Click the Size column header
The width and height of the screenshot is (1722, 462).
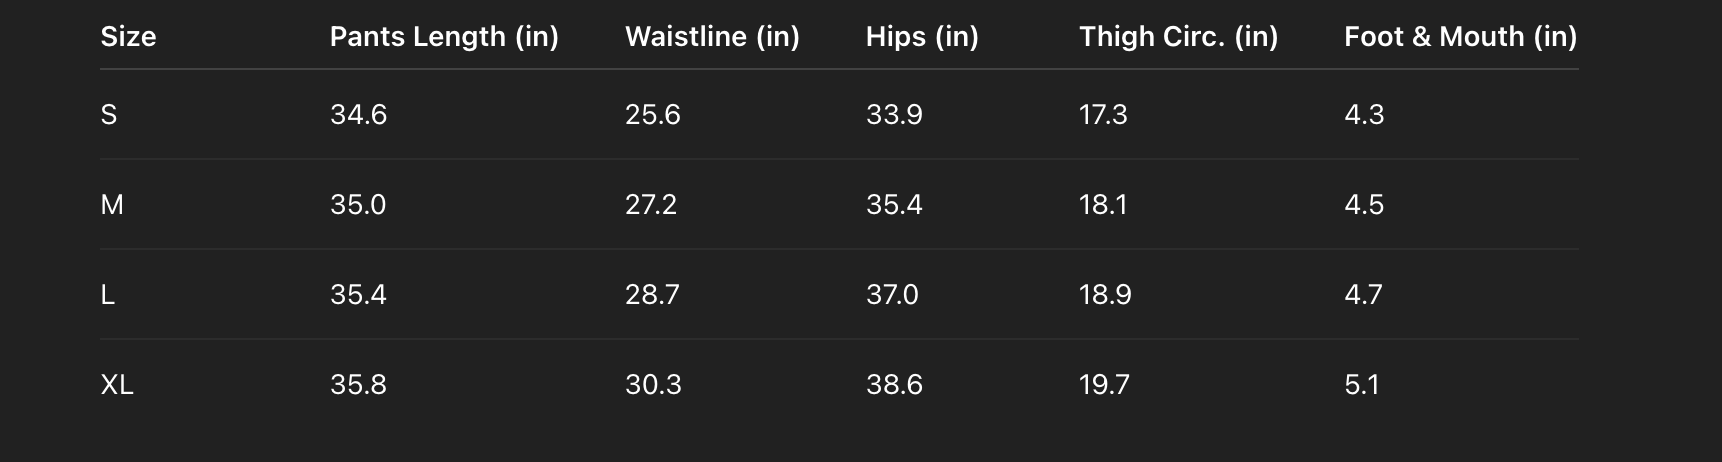tap(128, 37)
